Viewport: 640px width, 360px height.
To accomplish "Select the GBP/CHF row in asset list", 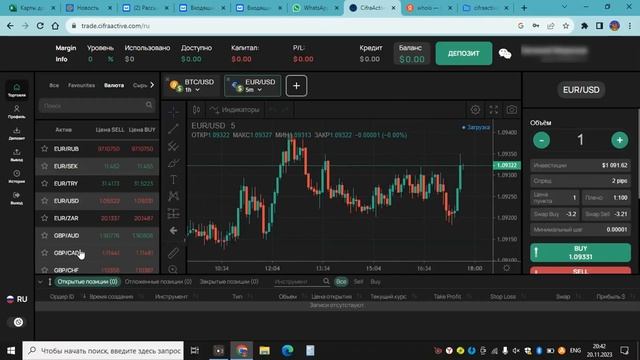I will point(97,269).
